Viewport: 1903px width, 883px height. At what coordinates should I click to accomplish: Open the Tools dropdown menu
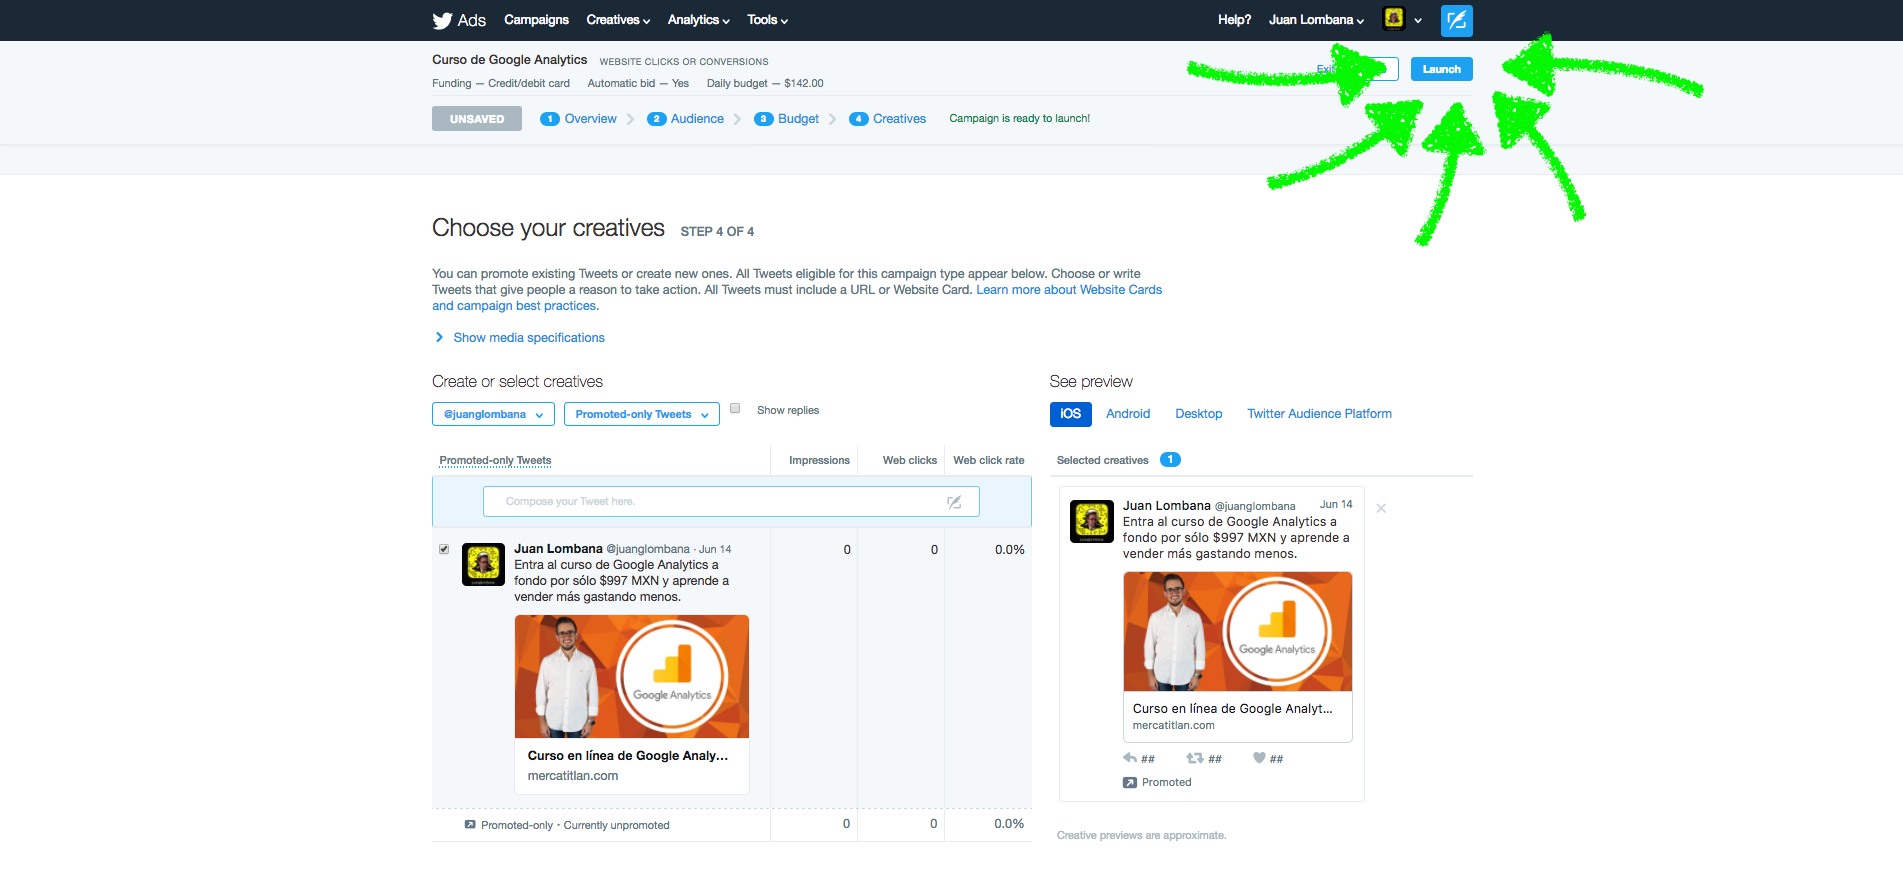click(767, 20)
